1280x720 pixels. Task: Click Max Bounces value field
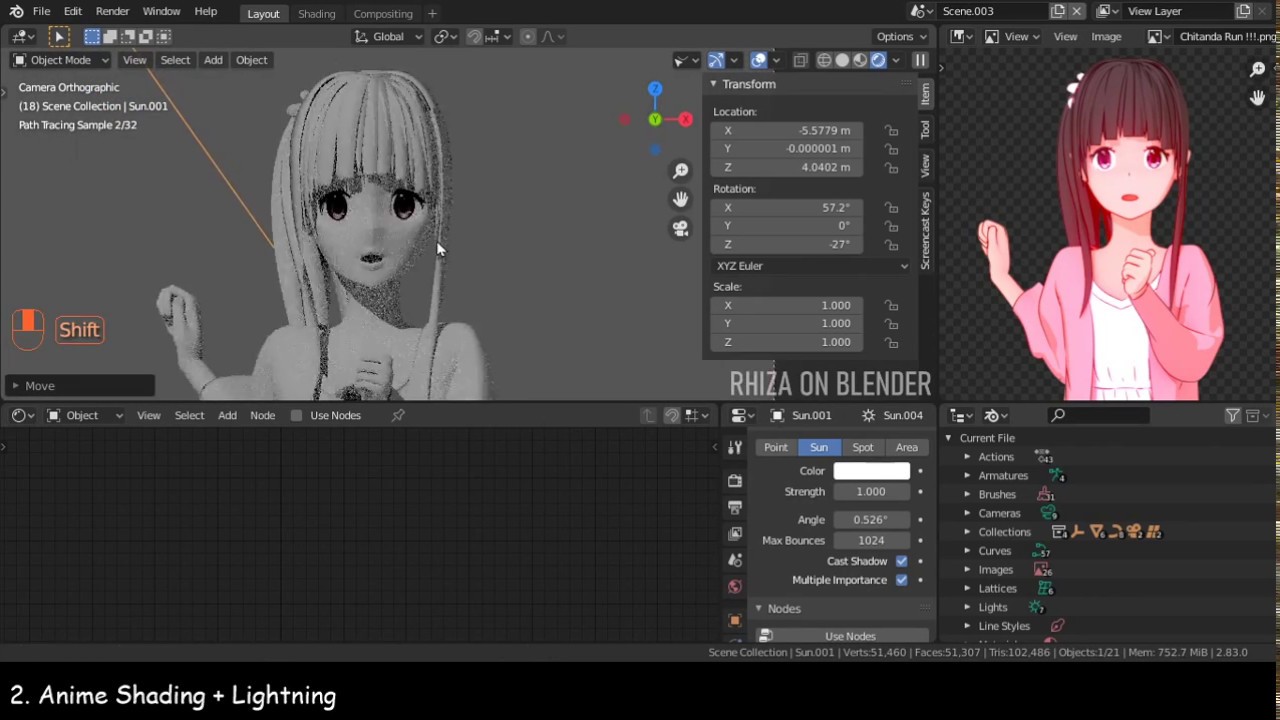pos(871,540)
